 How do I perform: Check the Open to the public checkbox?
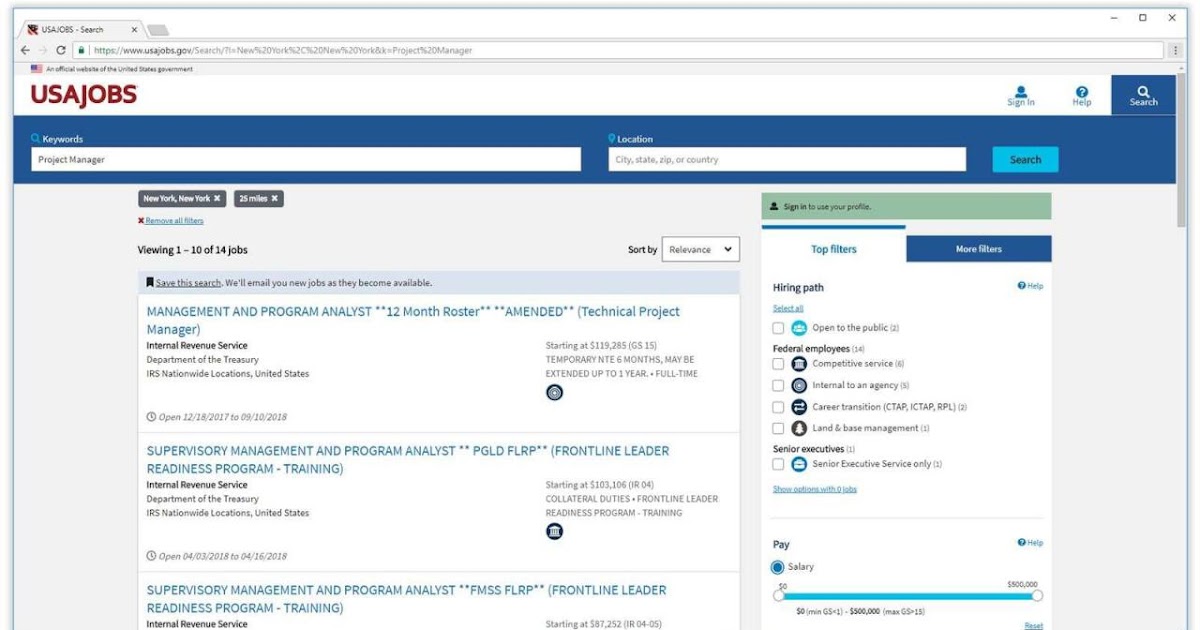779,328
